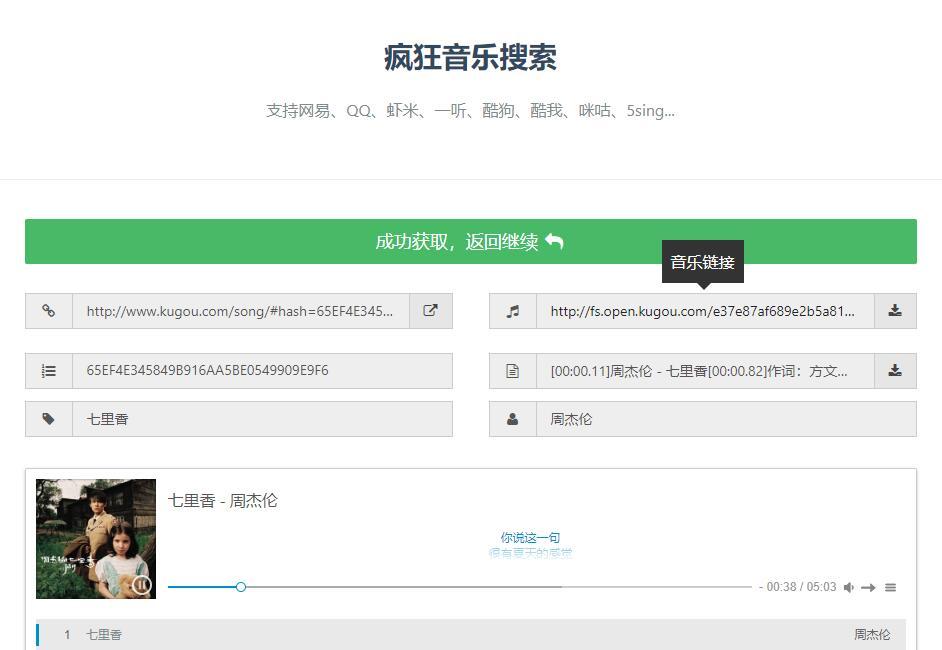Select the song title field 七里香
Image resolution: width=942 pixels, height=650 pixels.
(263, 419)
